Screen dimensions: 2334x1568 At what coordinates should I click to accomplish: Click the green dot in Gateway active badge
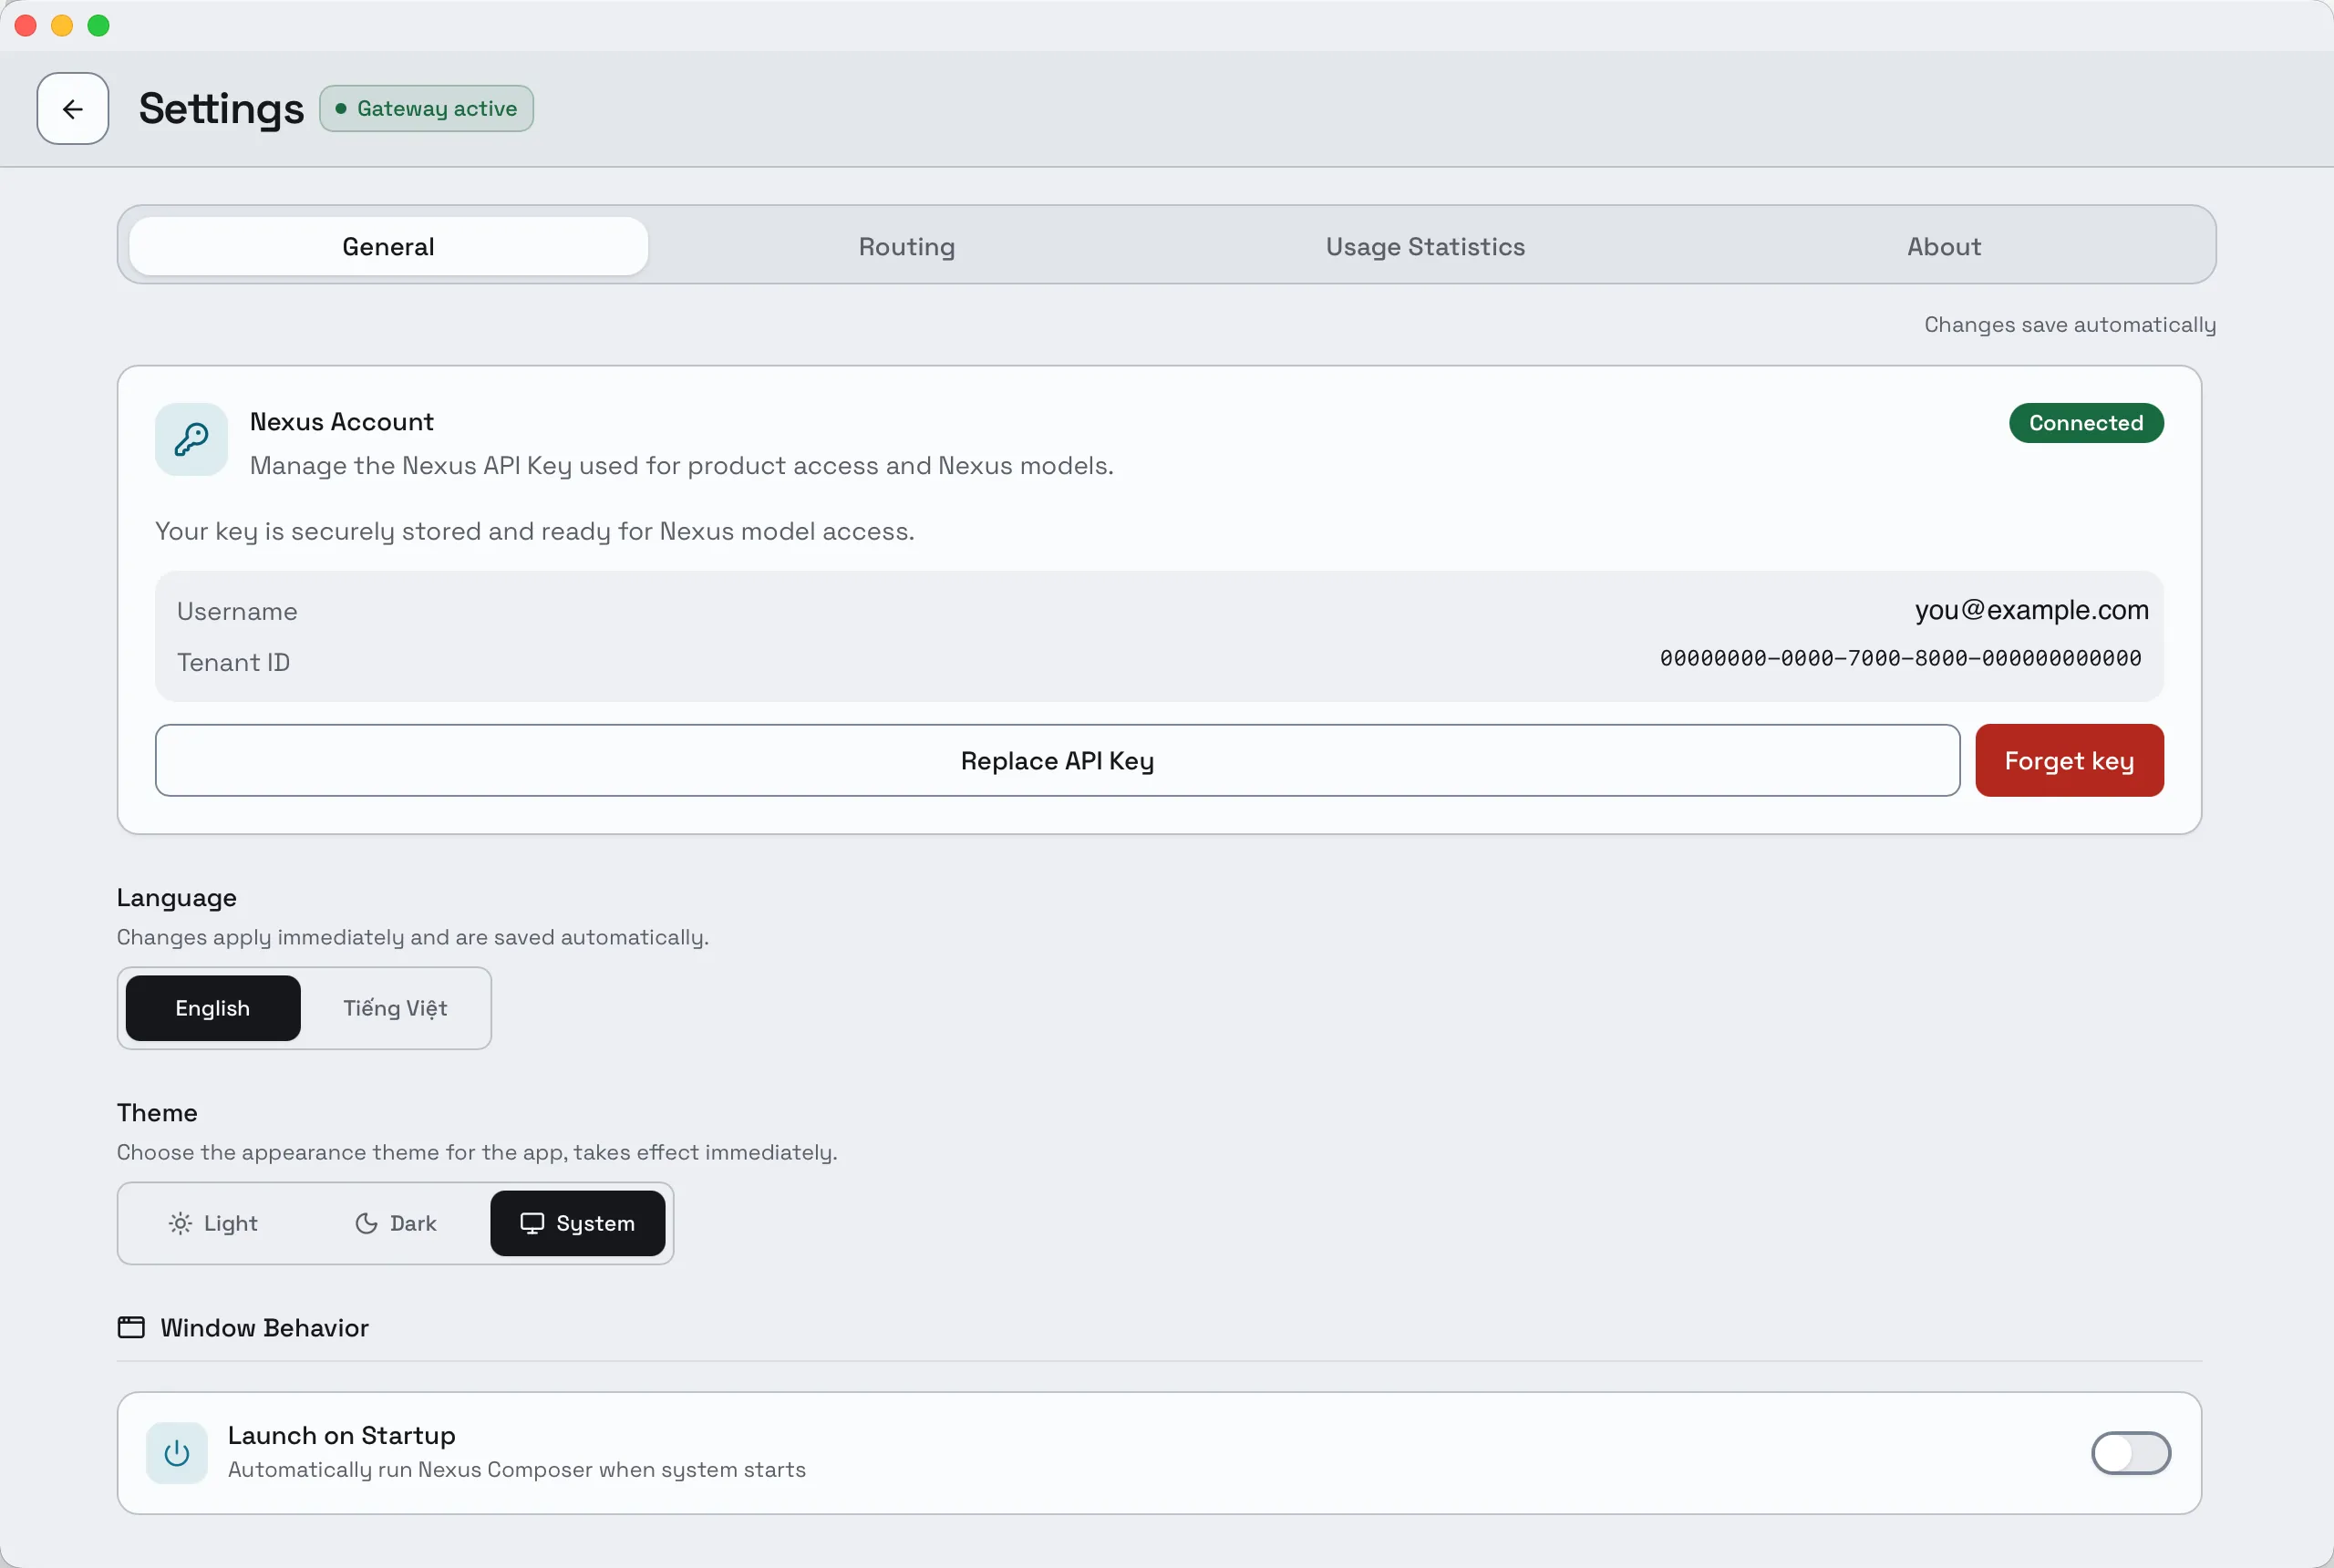coord(341,108)
